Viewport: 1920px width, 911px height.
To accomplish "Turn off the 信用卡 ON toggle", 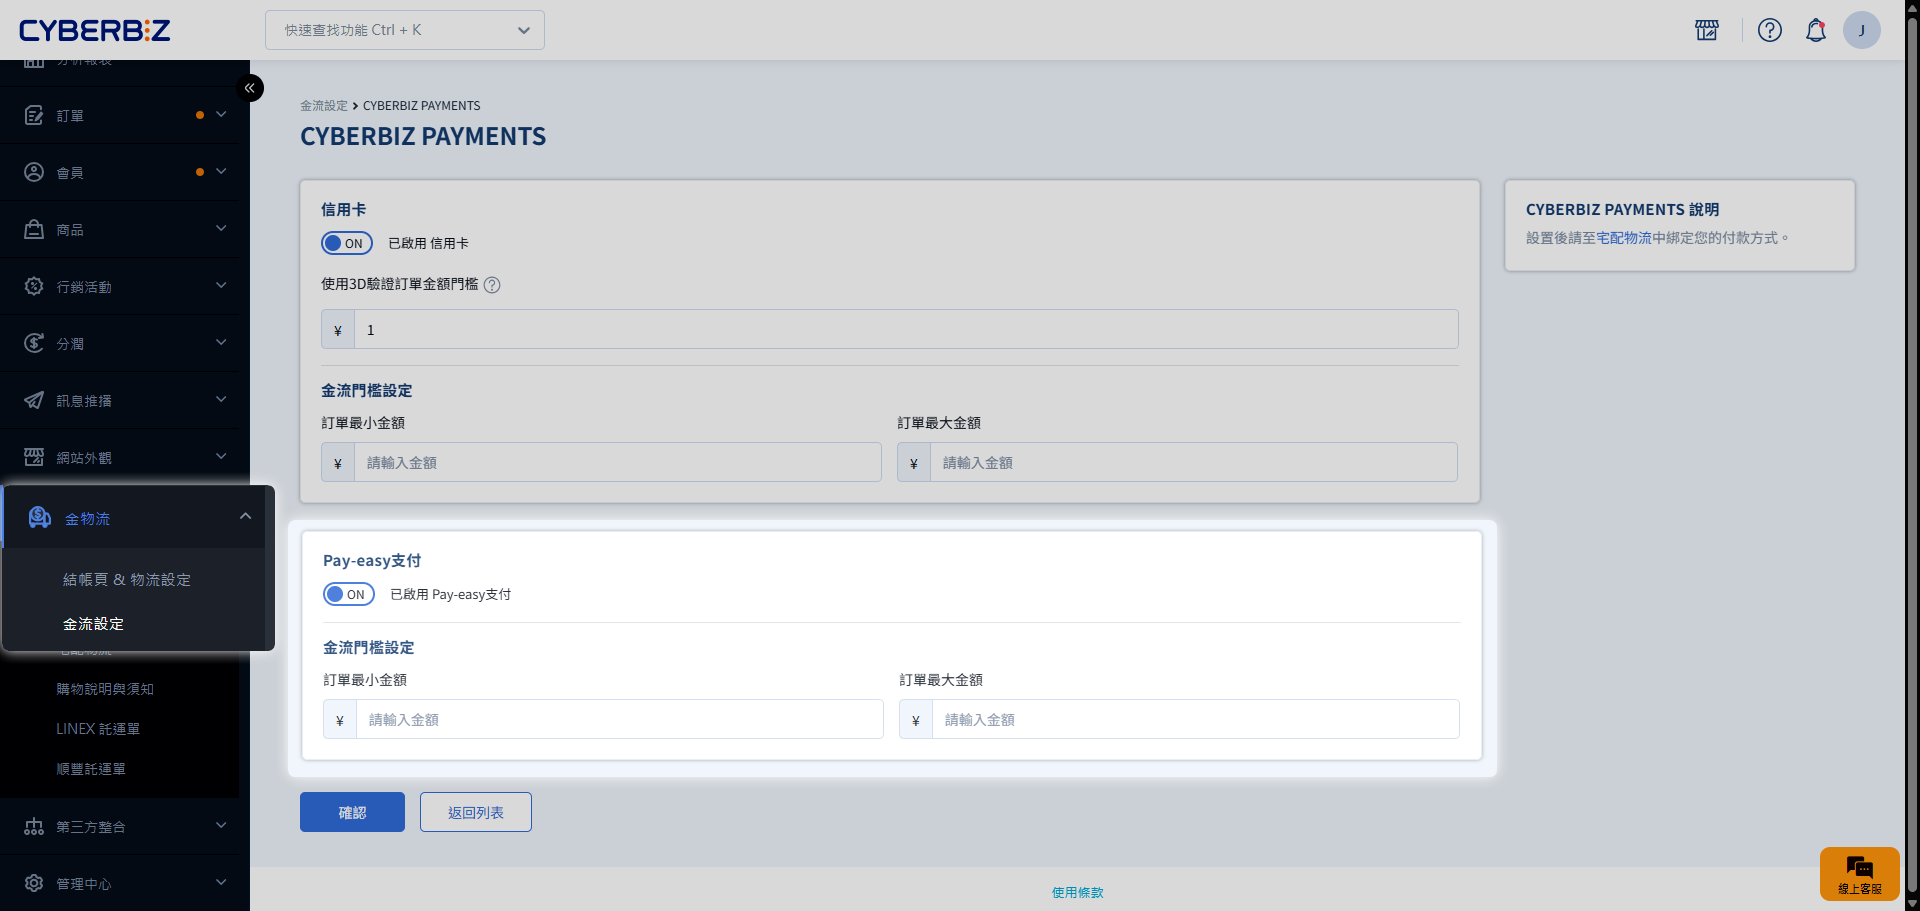I will point(347,243).
